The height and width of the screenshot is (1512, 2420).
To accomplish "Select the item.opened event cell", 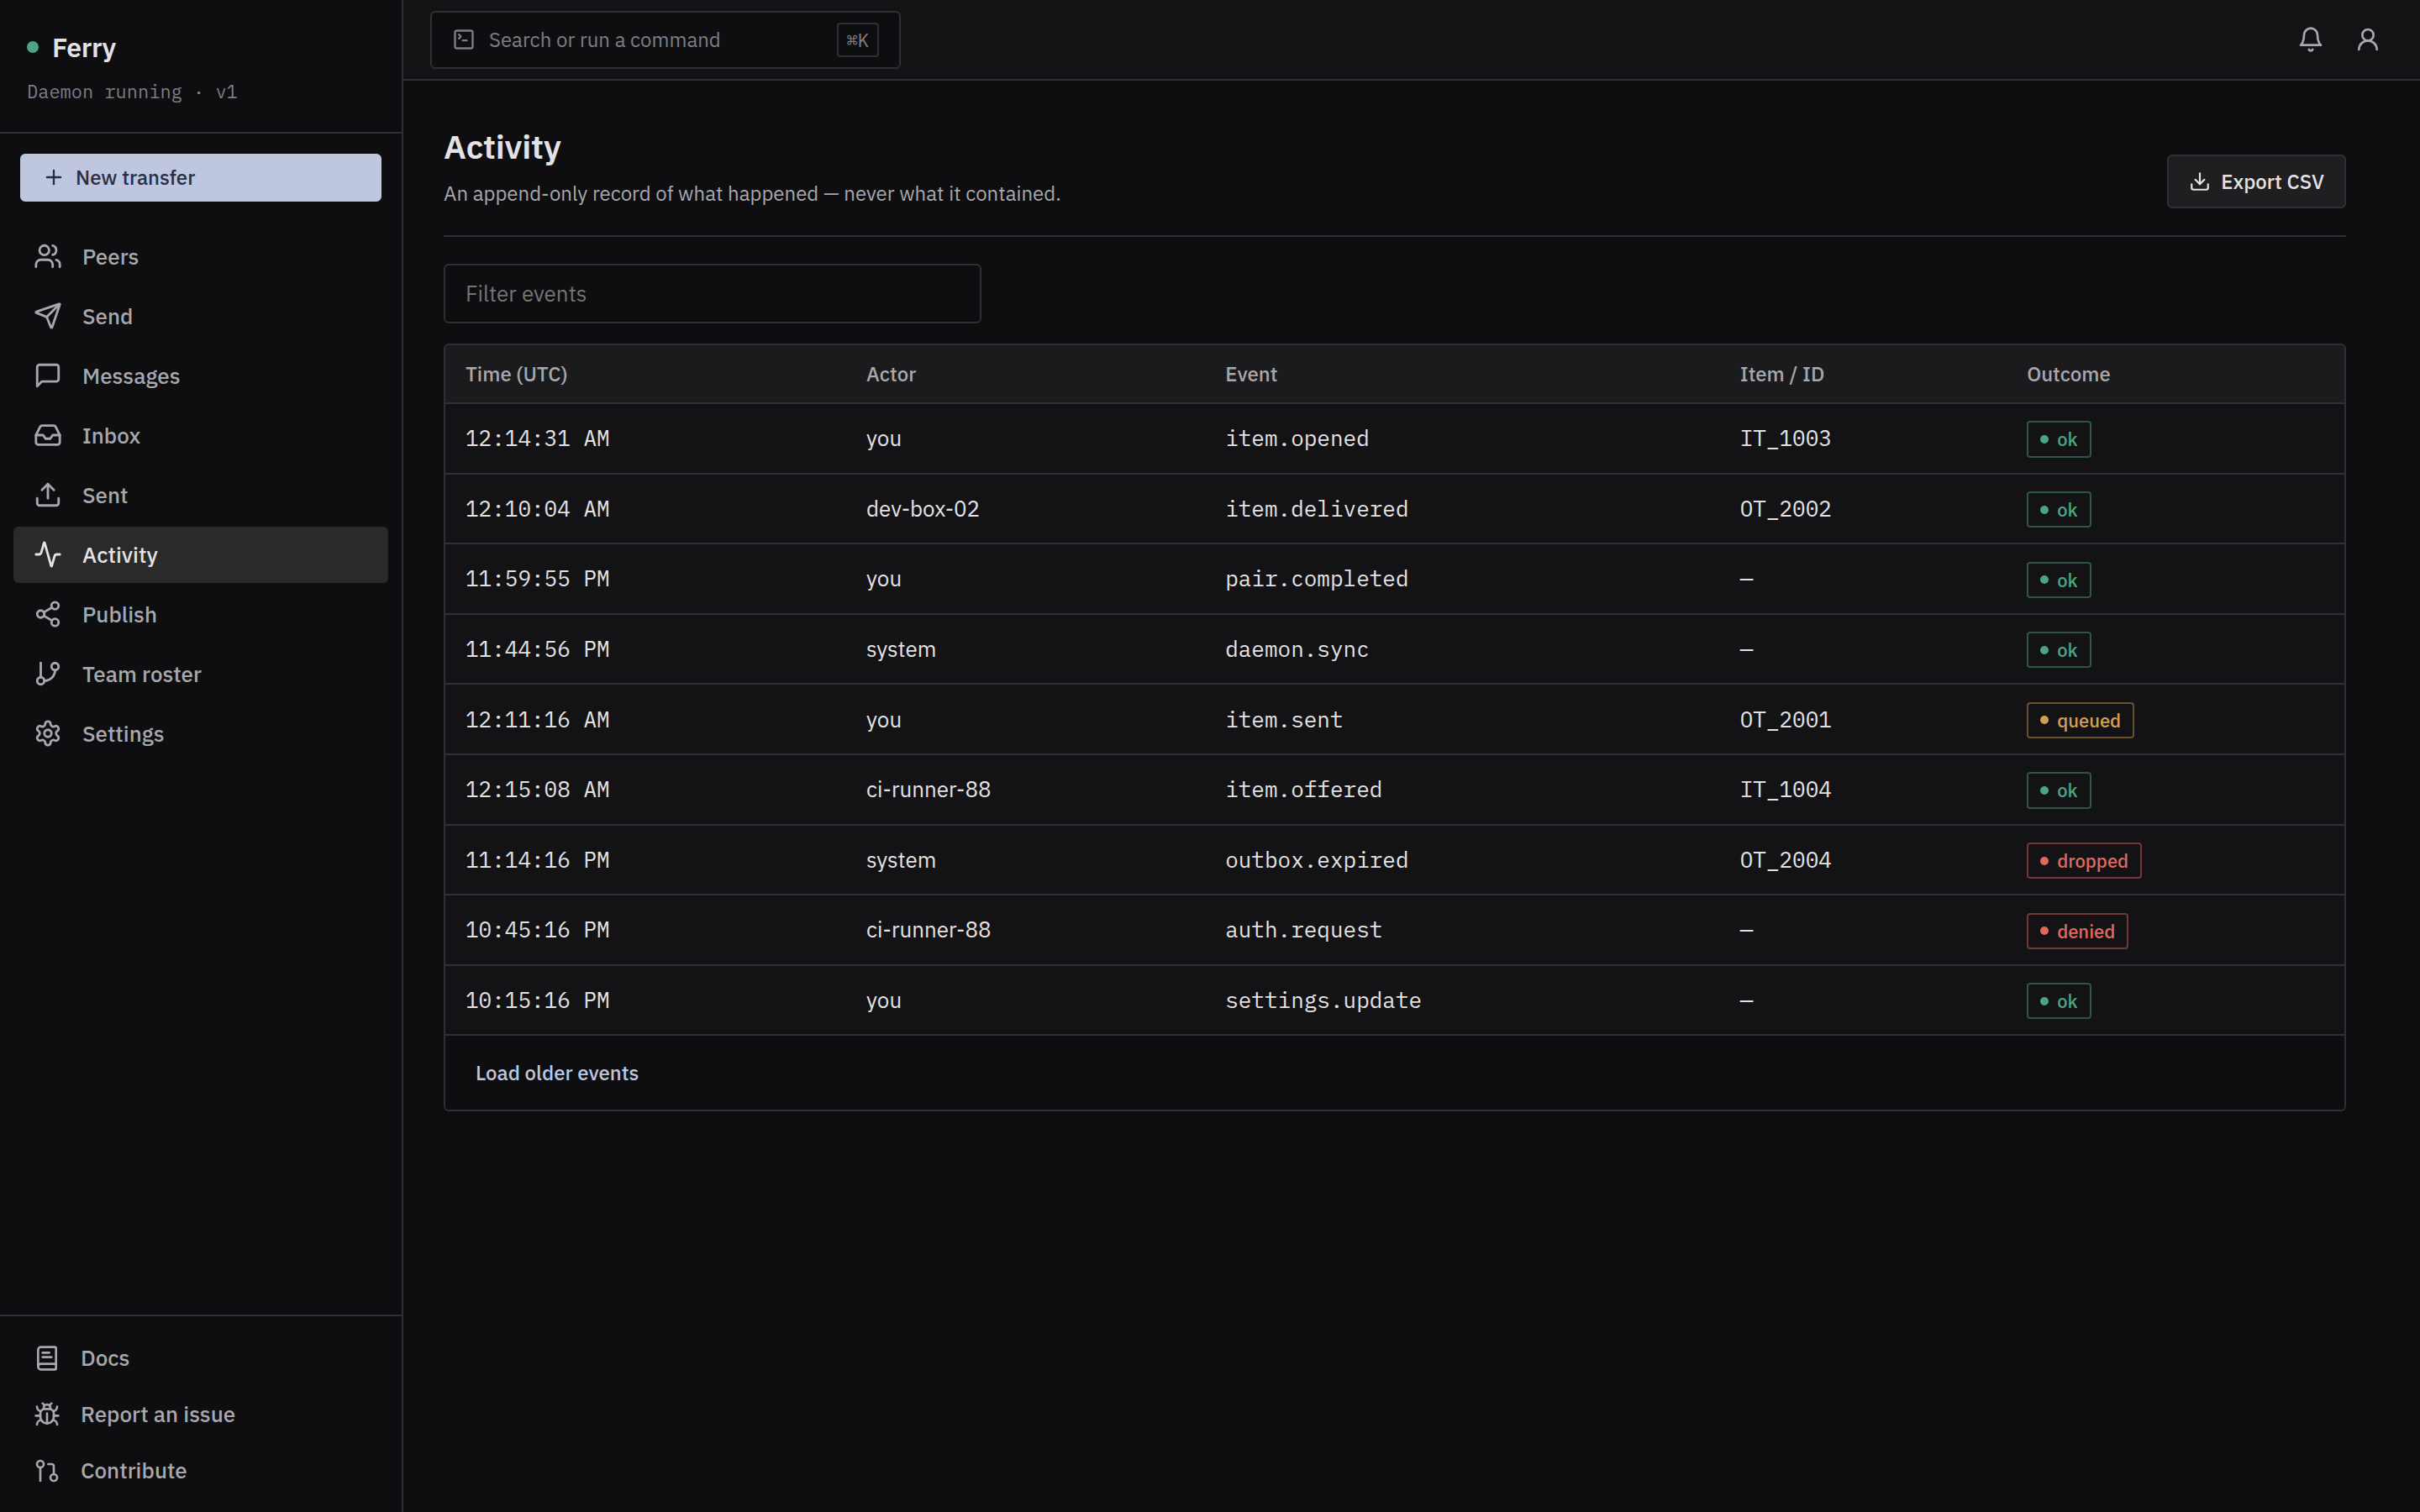I will point(1297,439).
